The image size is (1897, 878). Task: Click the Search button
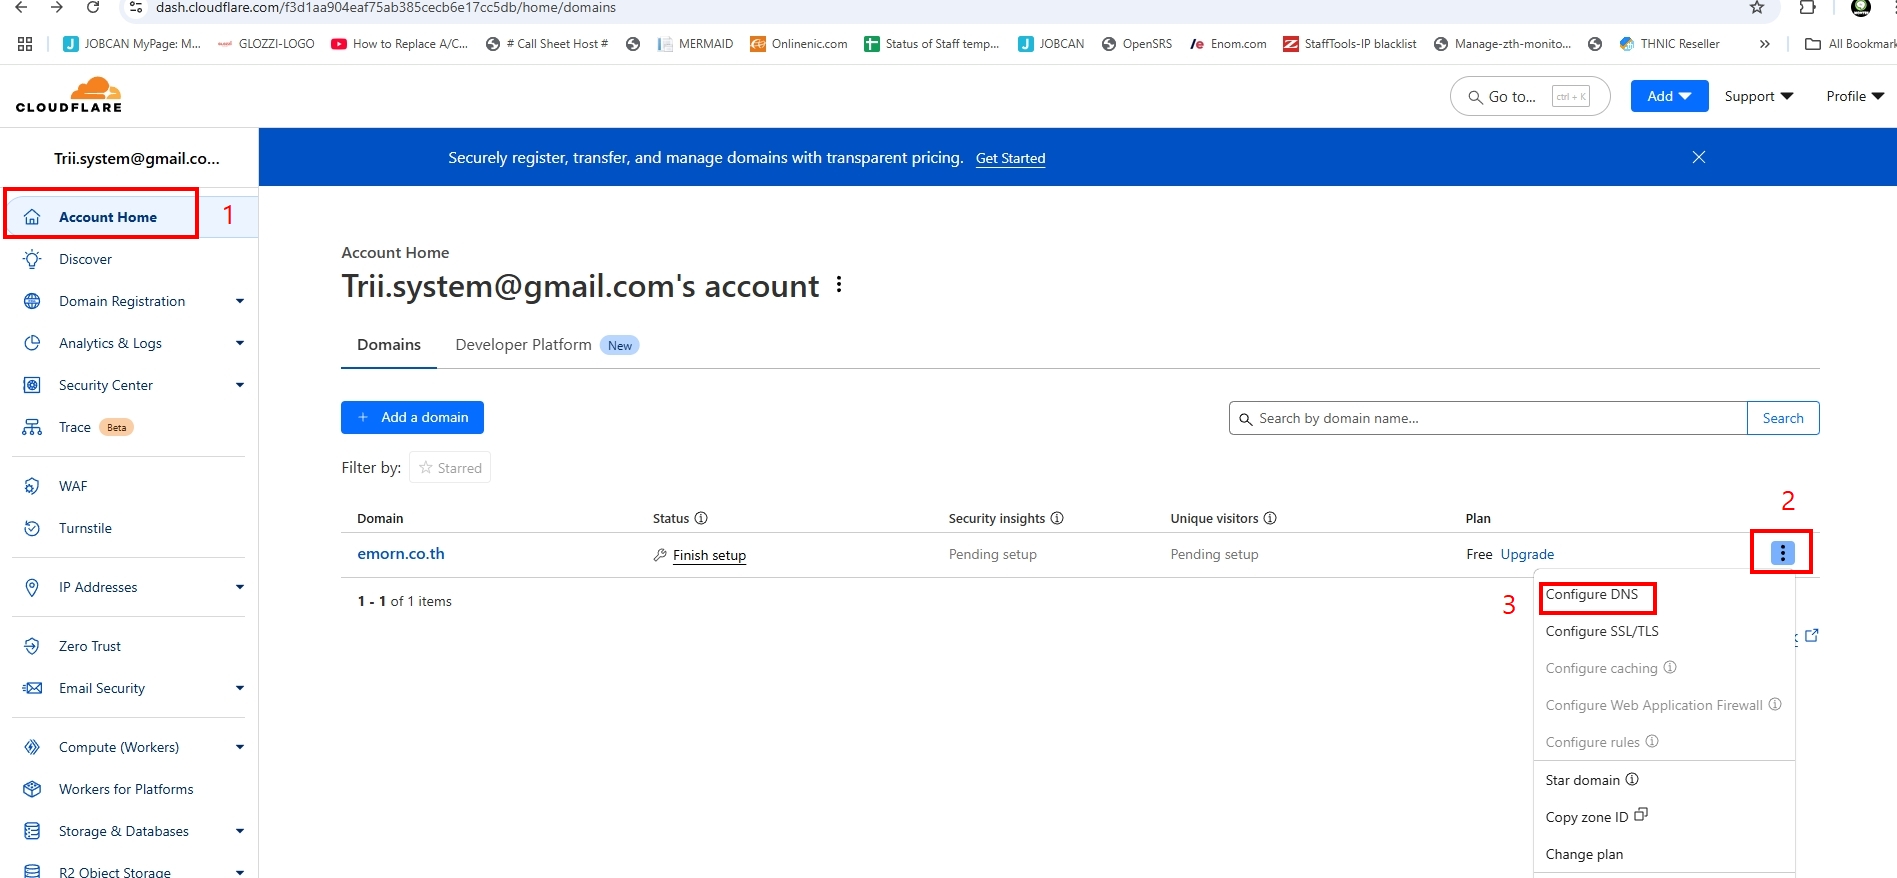[1783, 418]
